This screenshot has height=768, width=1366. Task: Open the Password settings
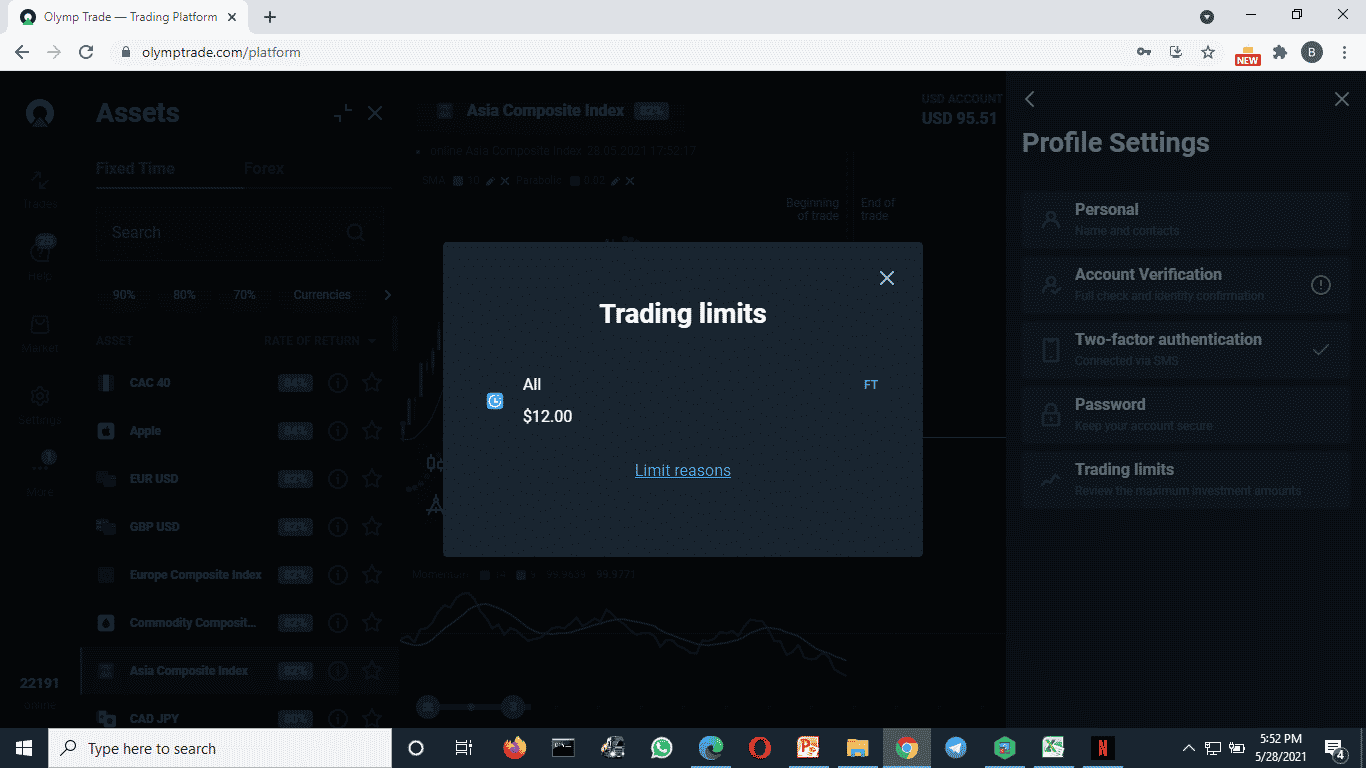point(1186,414)
